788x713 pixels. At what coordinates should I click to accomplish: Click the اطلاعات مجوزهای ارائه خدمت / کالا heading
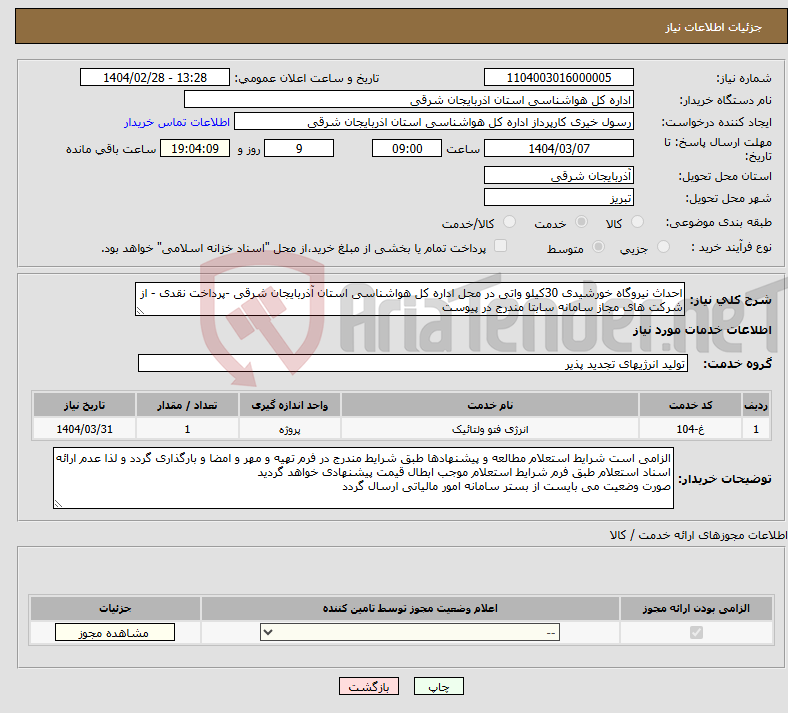(x=698, y=535)
